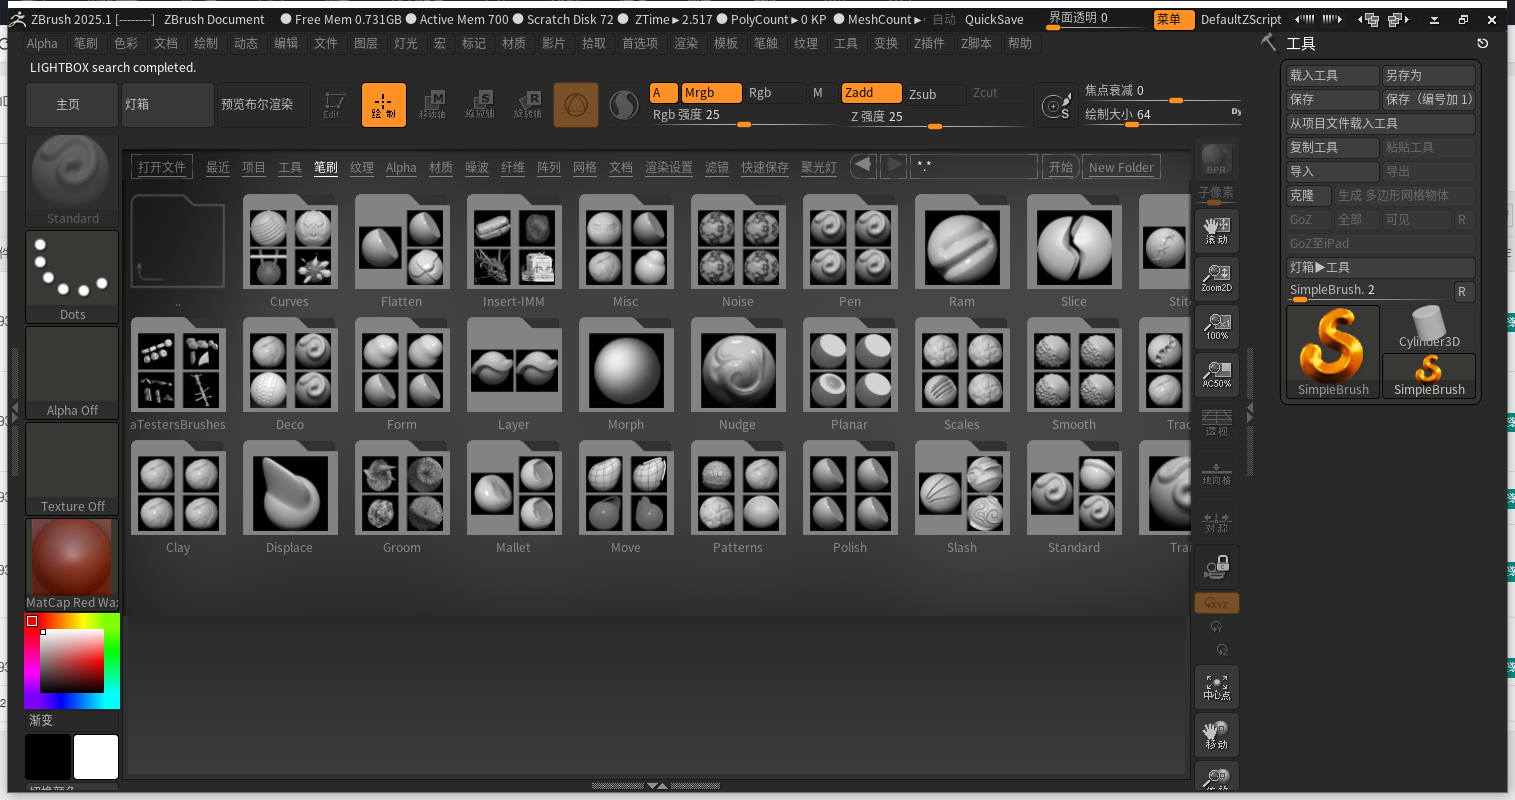
Task: Switch to the 材质 tab in Lightbox
Action: tap(440, 167)
